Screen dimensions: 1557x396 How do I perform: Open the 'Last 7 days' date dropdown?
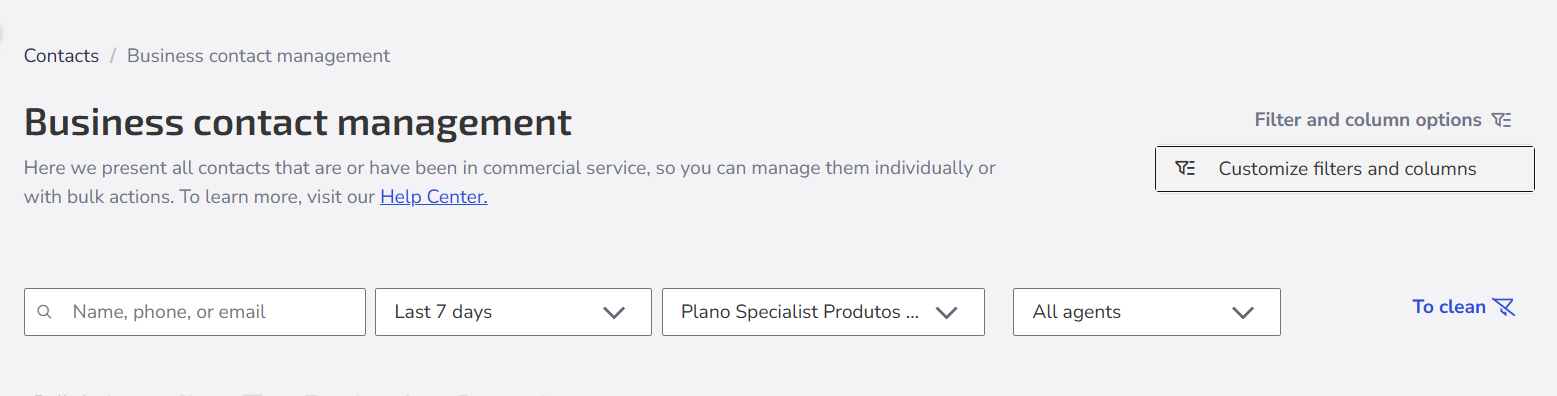513,312
